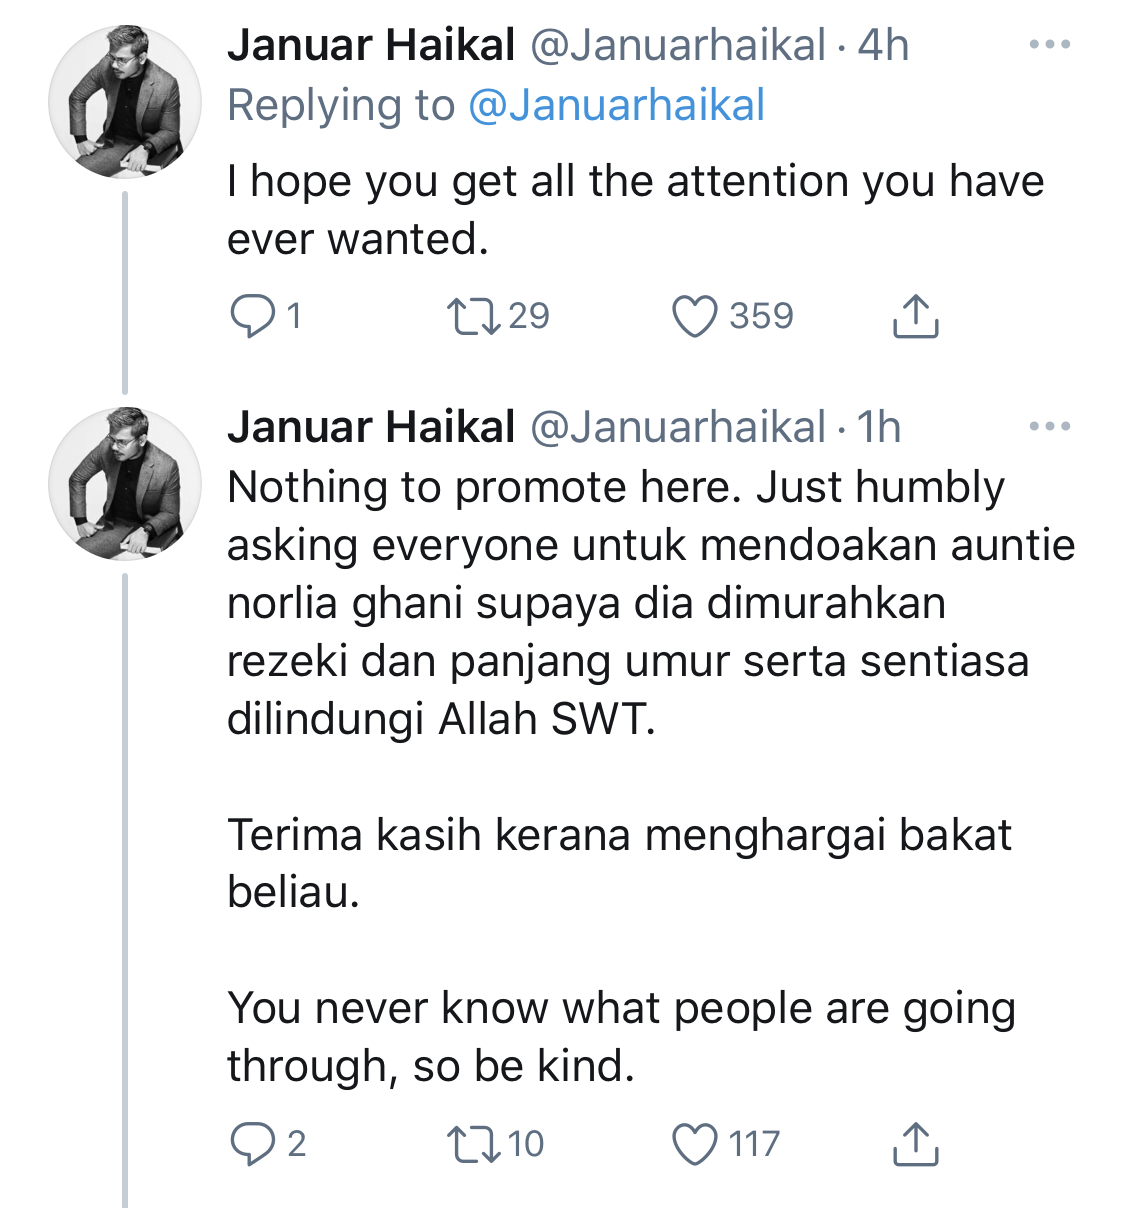Click Januar Haikal name on the 1h tweet

(x=371, y=427)
